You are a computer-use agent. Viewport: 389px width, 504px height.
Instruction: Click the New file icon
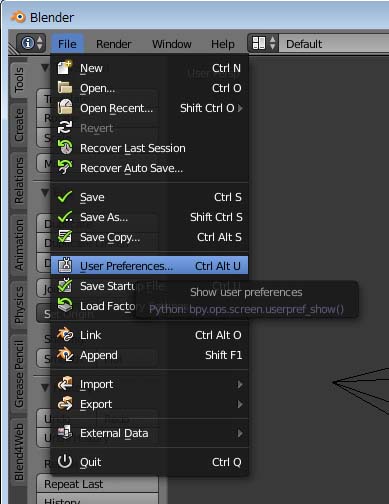pyautogui.click(x=64, y=68)
